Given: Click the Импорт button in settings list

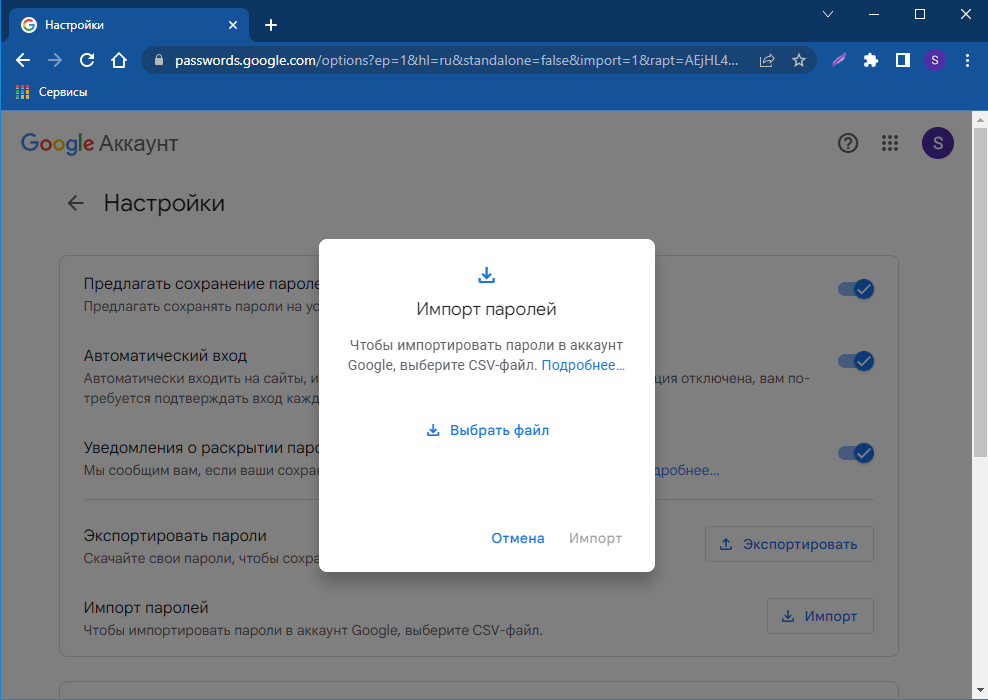Looking at the screenshot, I should (x=820, y=616).
